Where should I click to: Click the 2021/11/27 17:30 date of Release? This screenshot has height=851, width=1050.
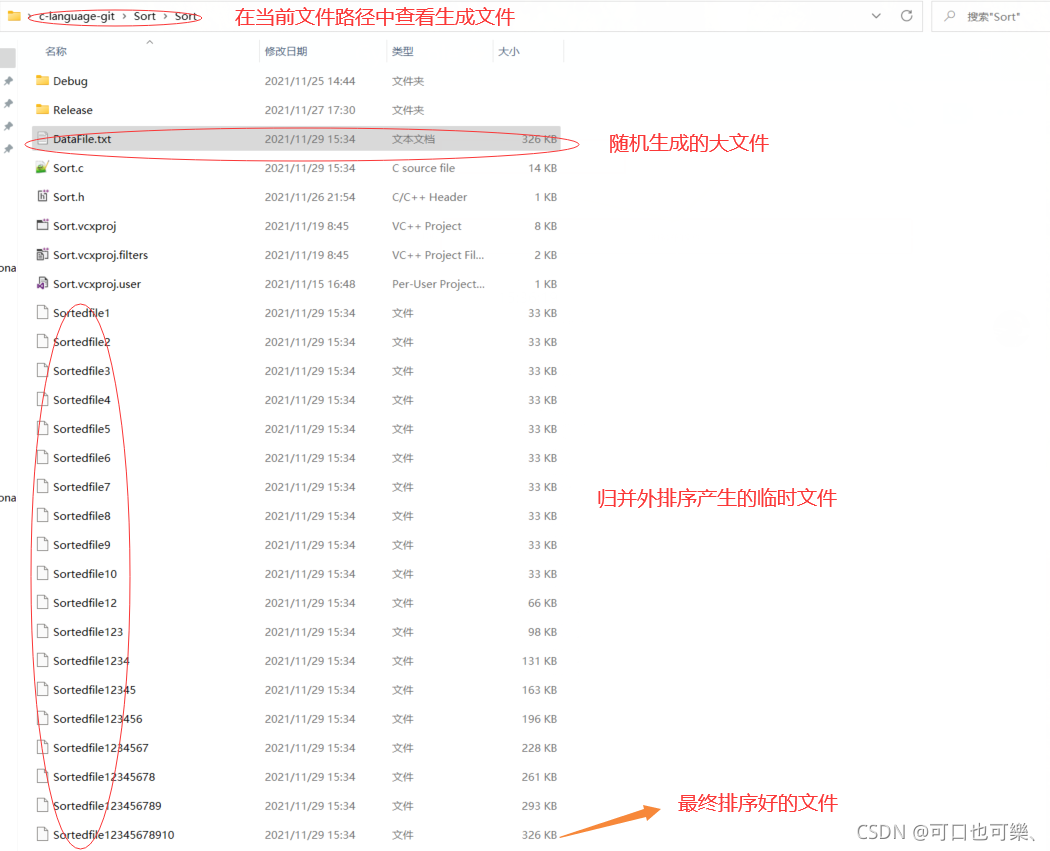point(309,109)
